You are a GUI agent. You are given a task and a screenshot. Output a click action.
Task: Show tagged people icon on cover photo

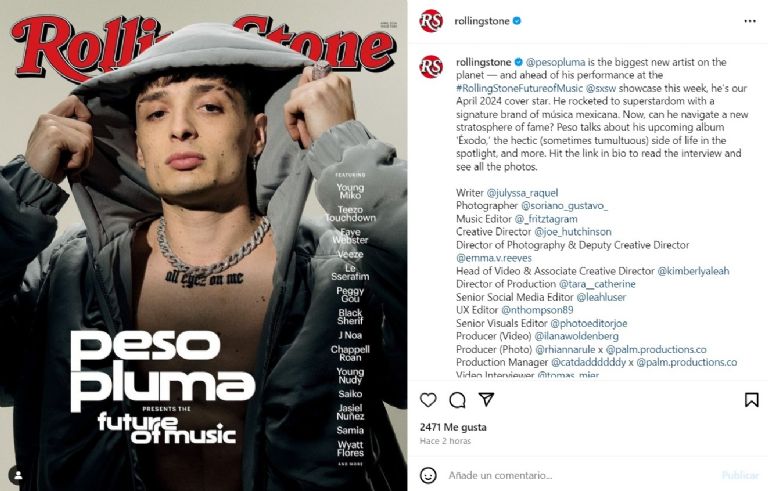[18, 475]
